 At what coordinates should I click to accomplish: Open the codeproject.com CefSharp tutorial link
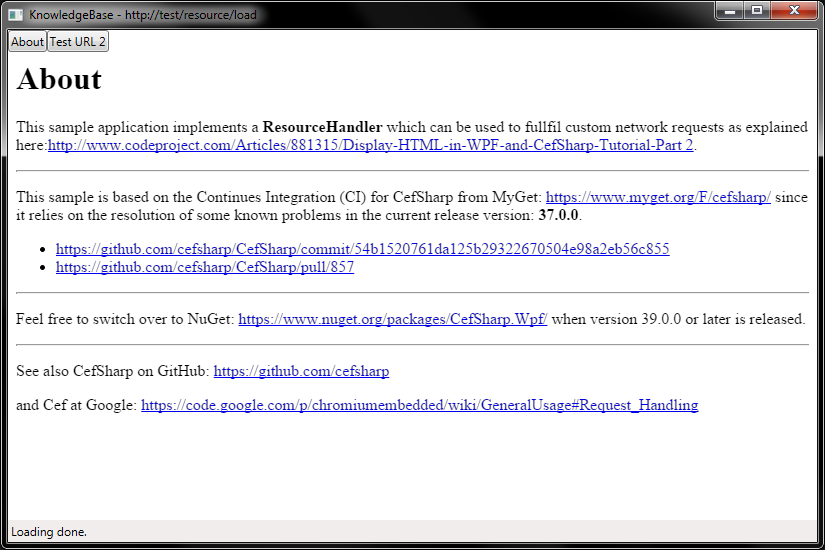click(x=370, y=145)
